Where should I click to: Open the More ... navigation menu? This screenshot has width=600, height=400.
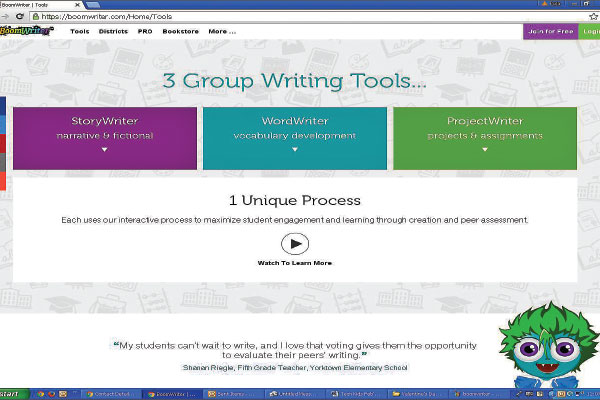[x=222, y=31]
